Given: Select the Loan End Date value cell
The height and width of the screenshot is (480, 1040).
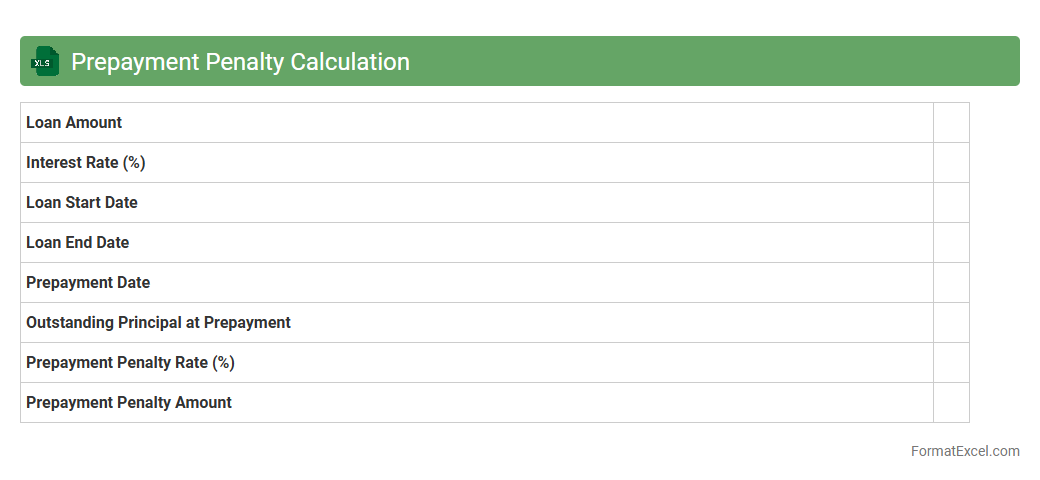Looking at the screenshot, I should (x=951, y=242).
